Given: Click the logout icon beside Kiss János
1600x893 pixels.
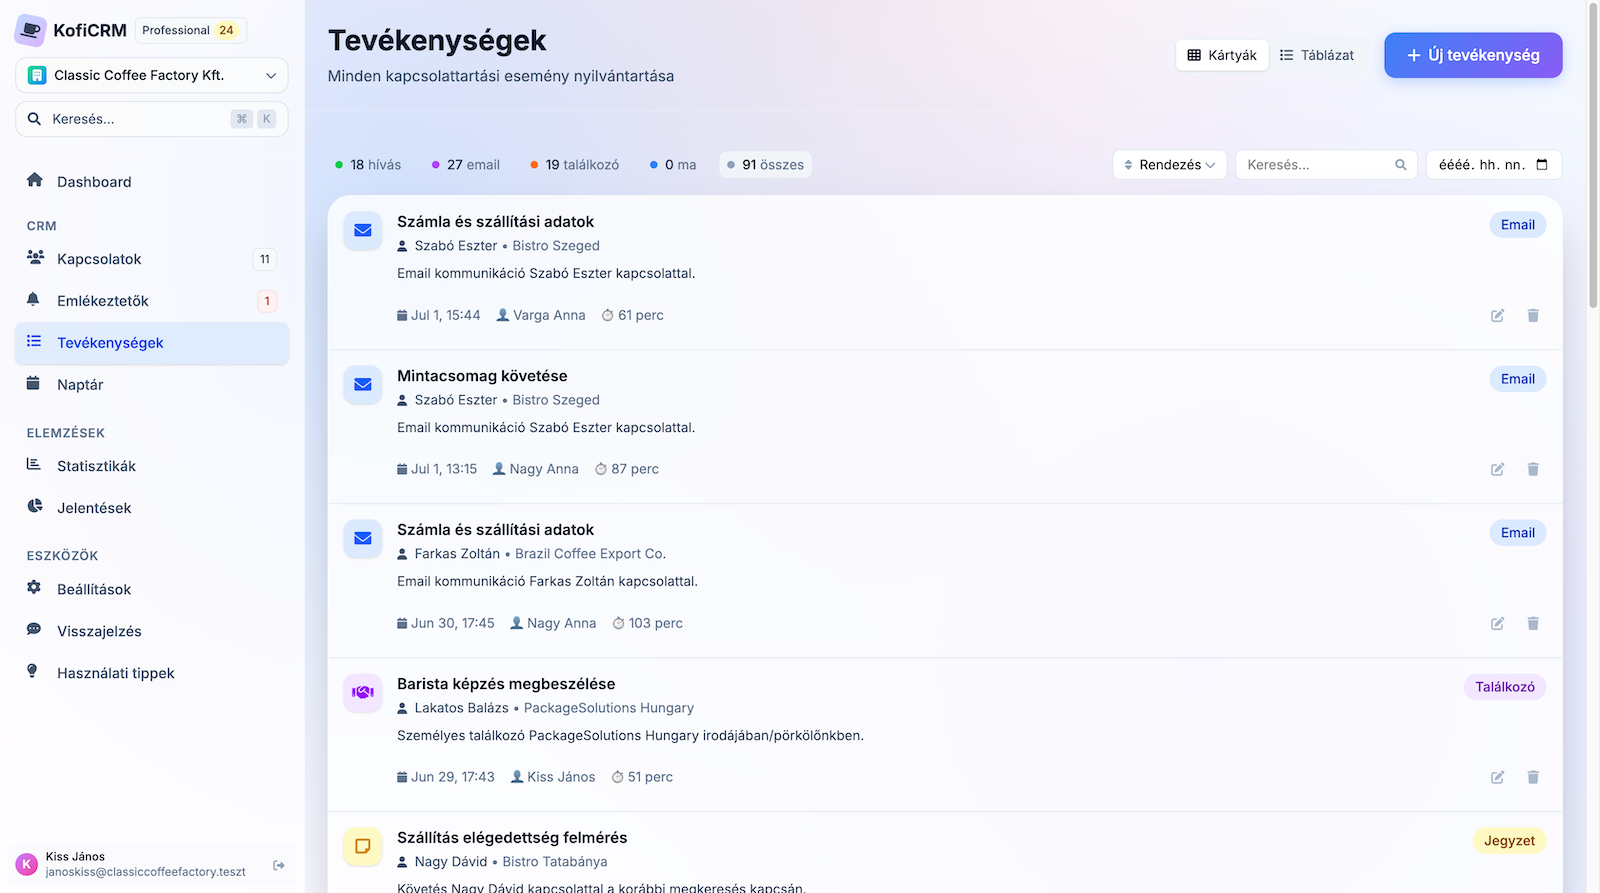Looking at the screenshot, I should tap(279, 865).
